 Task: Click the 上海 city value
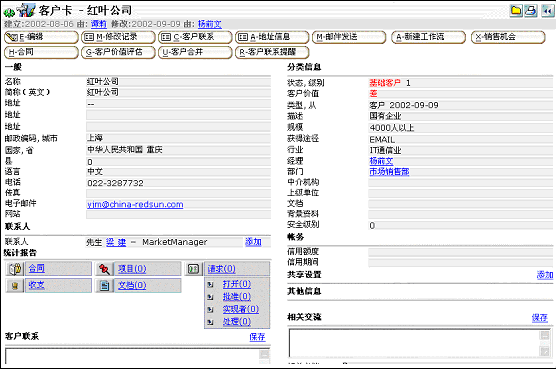(95, 138)
